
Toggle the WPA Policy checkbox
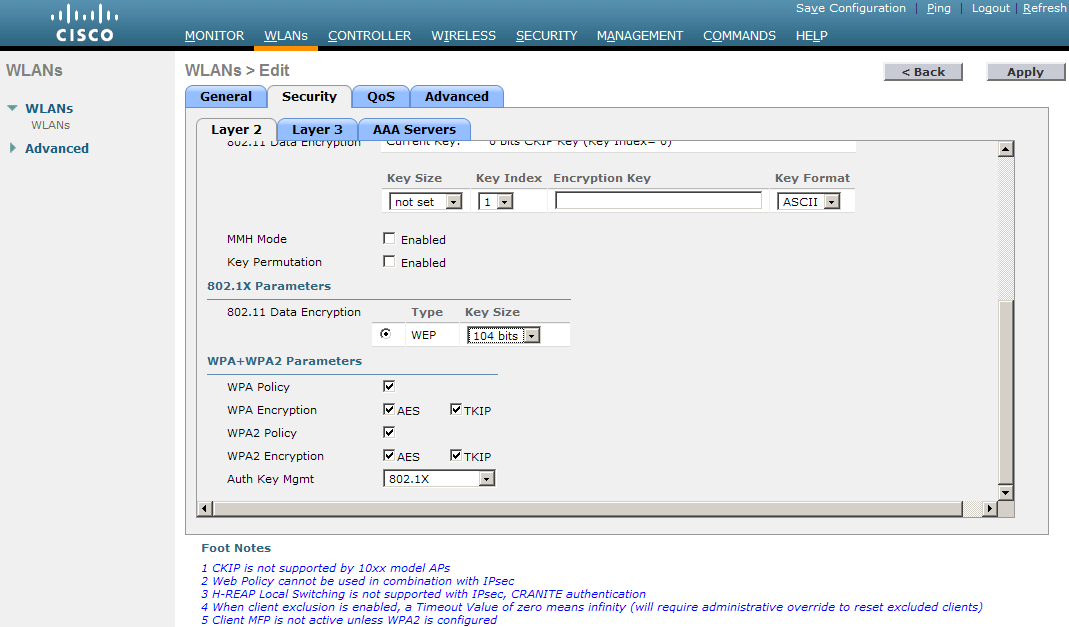coord(389,386)
